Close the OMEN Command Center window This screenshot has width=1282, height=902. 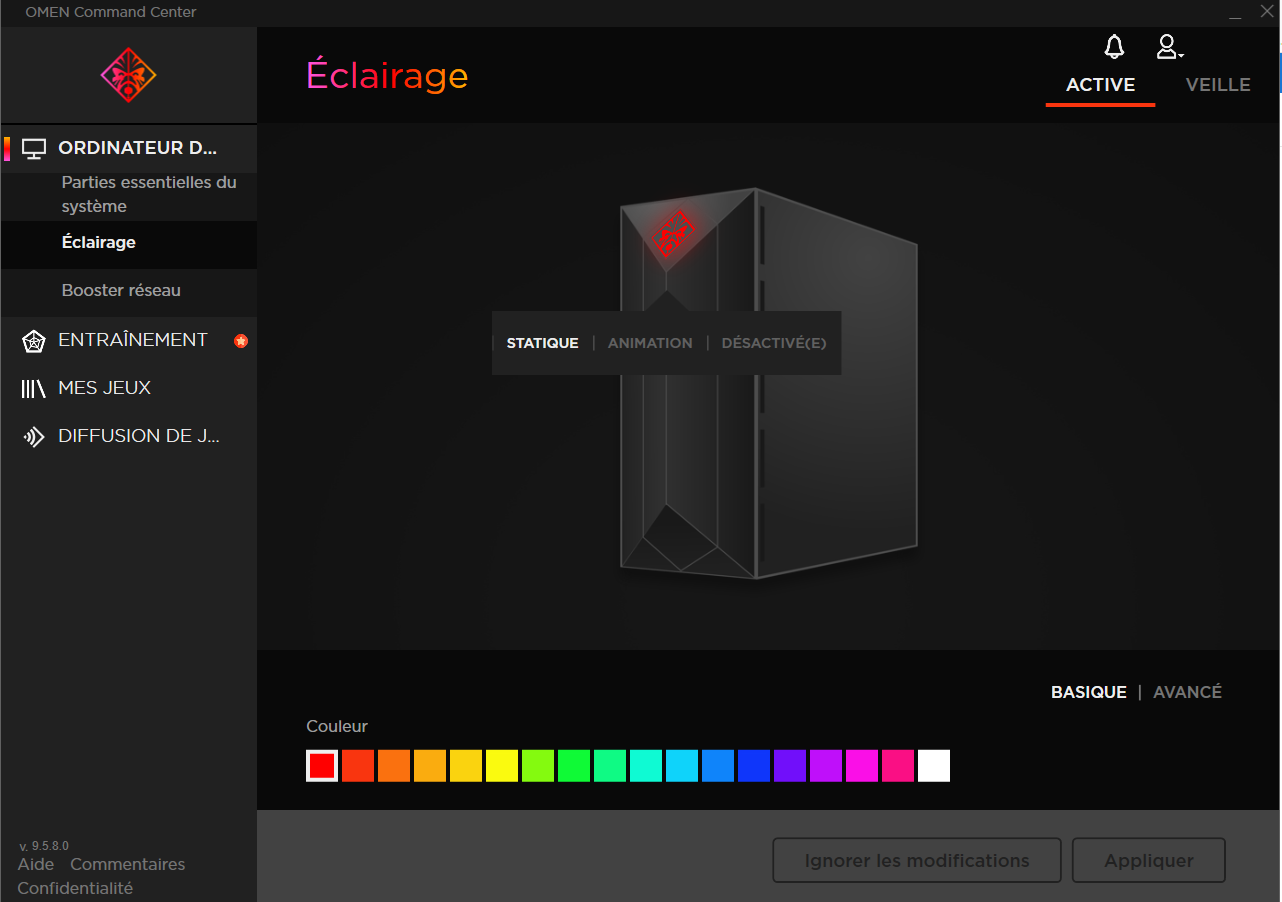pos(1267,12)
